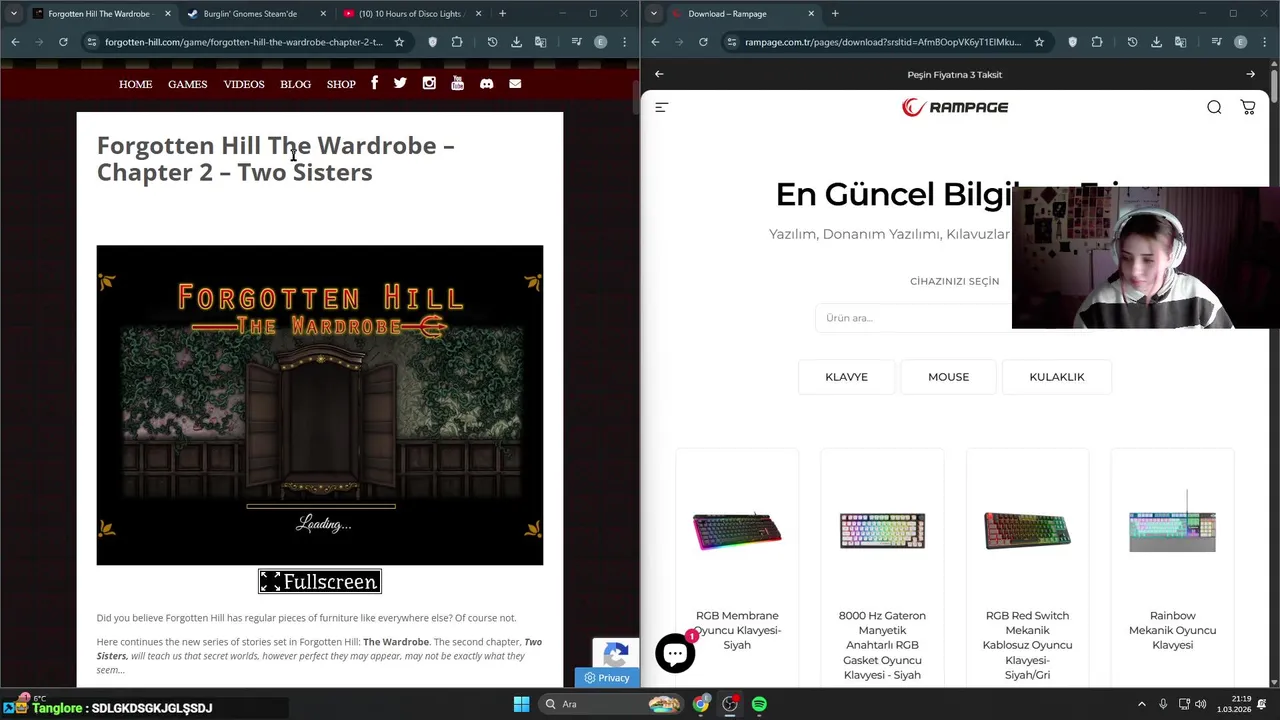Open VIDEOS in Forgotten Hill menu
Image resolution: width=1280 pixels, height=720 pixels.
244,84
